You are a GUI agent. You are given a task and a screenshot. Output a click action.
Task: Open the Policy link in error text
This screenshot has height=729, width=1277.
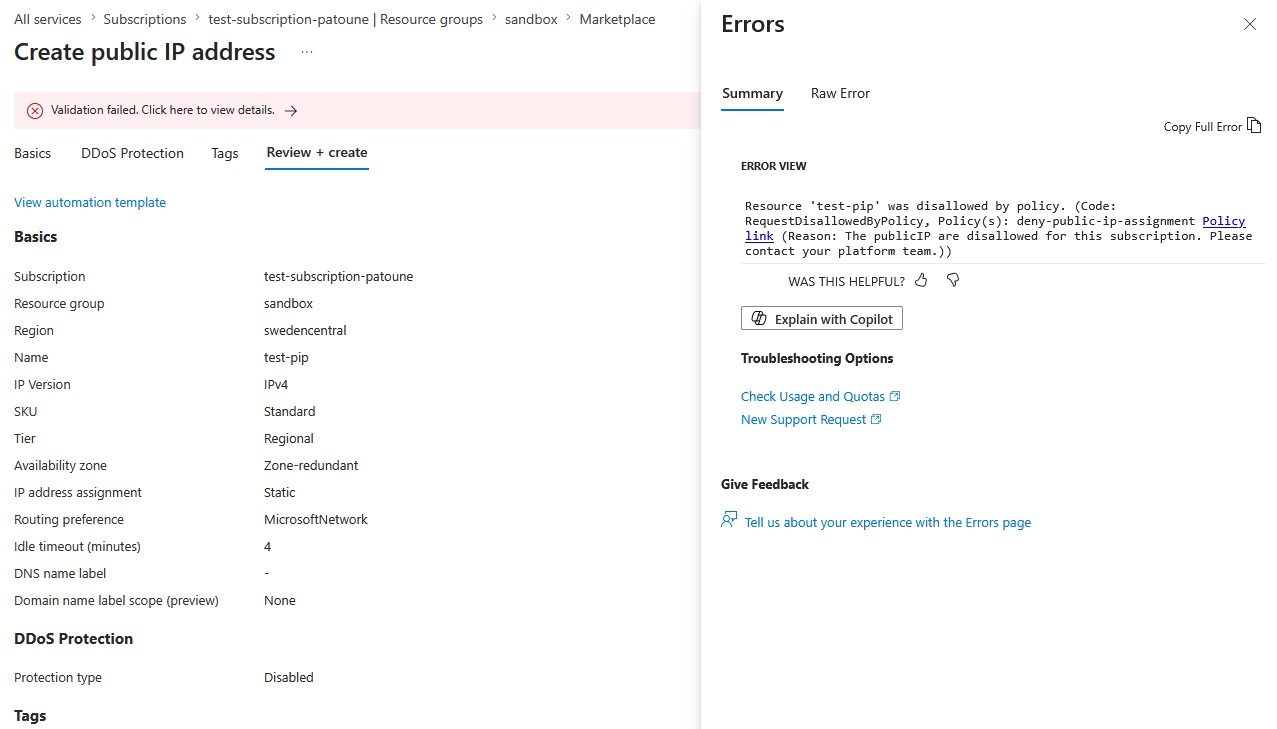1223,221
